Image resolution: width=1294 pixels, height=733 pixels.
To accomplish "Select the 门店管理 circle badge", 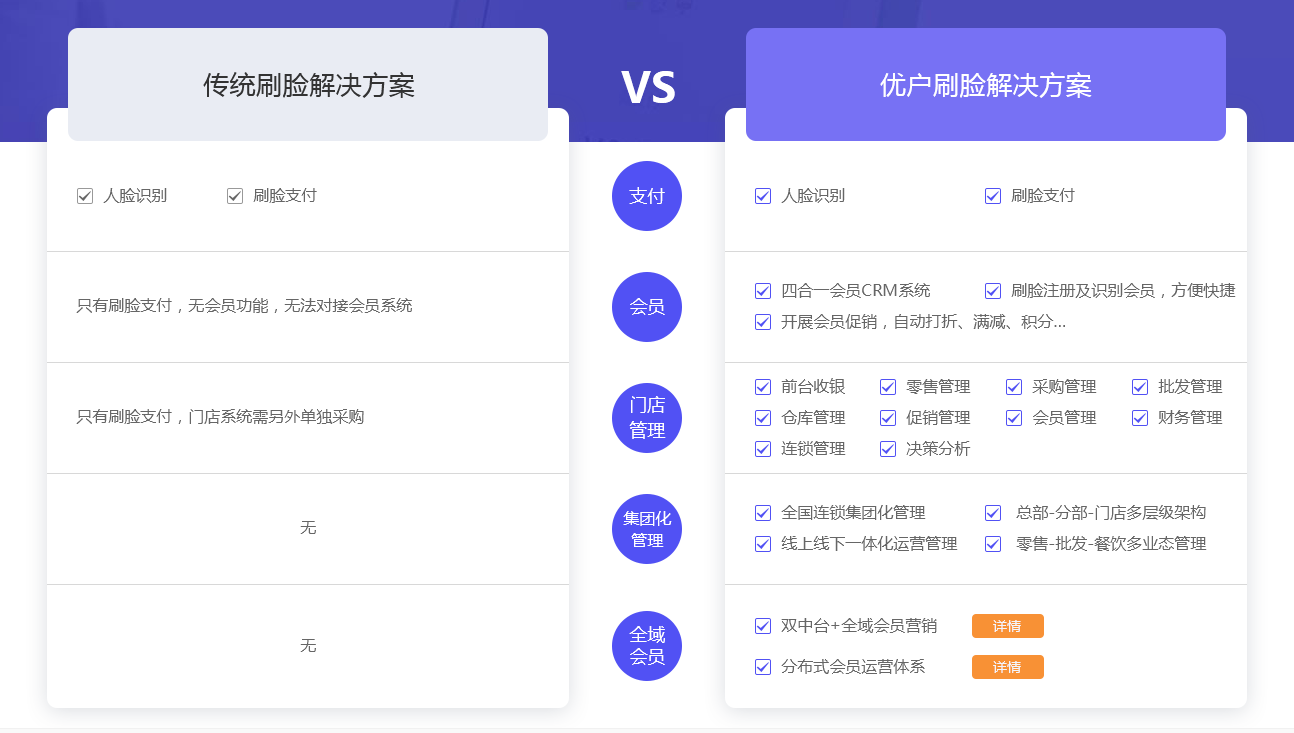I will 646,418.
